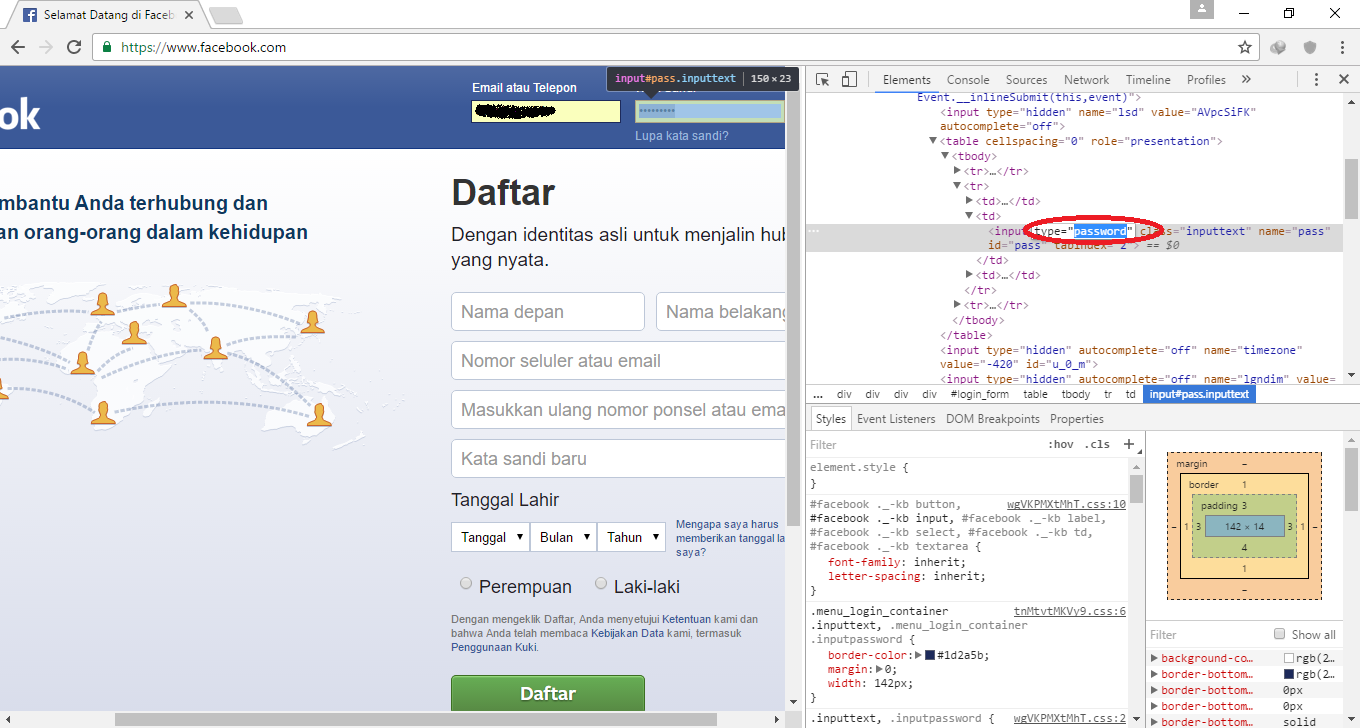
Task: Click the Nomor seluler atau email field
Action: tap(618, 361)
